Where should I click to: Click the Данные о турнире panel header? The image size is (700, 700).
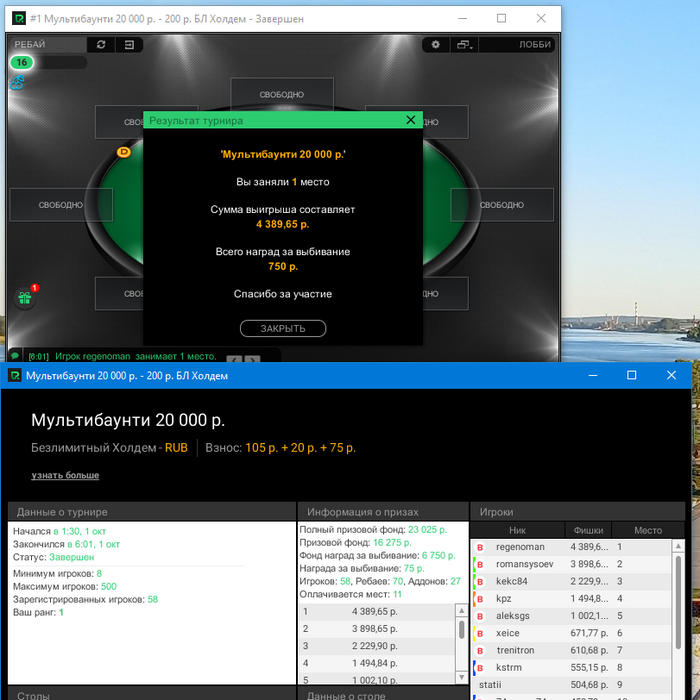pos(152,512)
